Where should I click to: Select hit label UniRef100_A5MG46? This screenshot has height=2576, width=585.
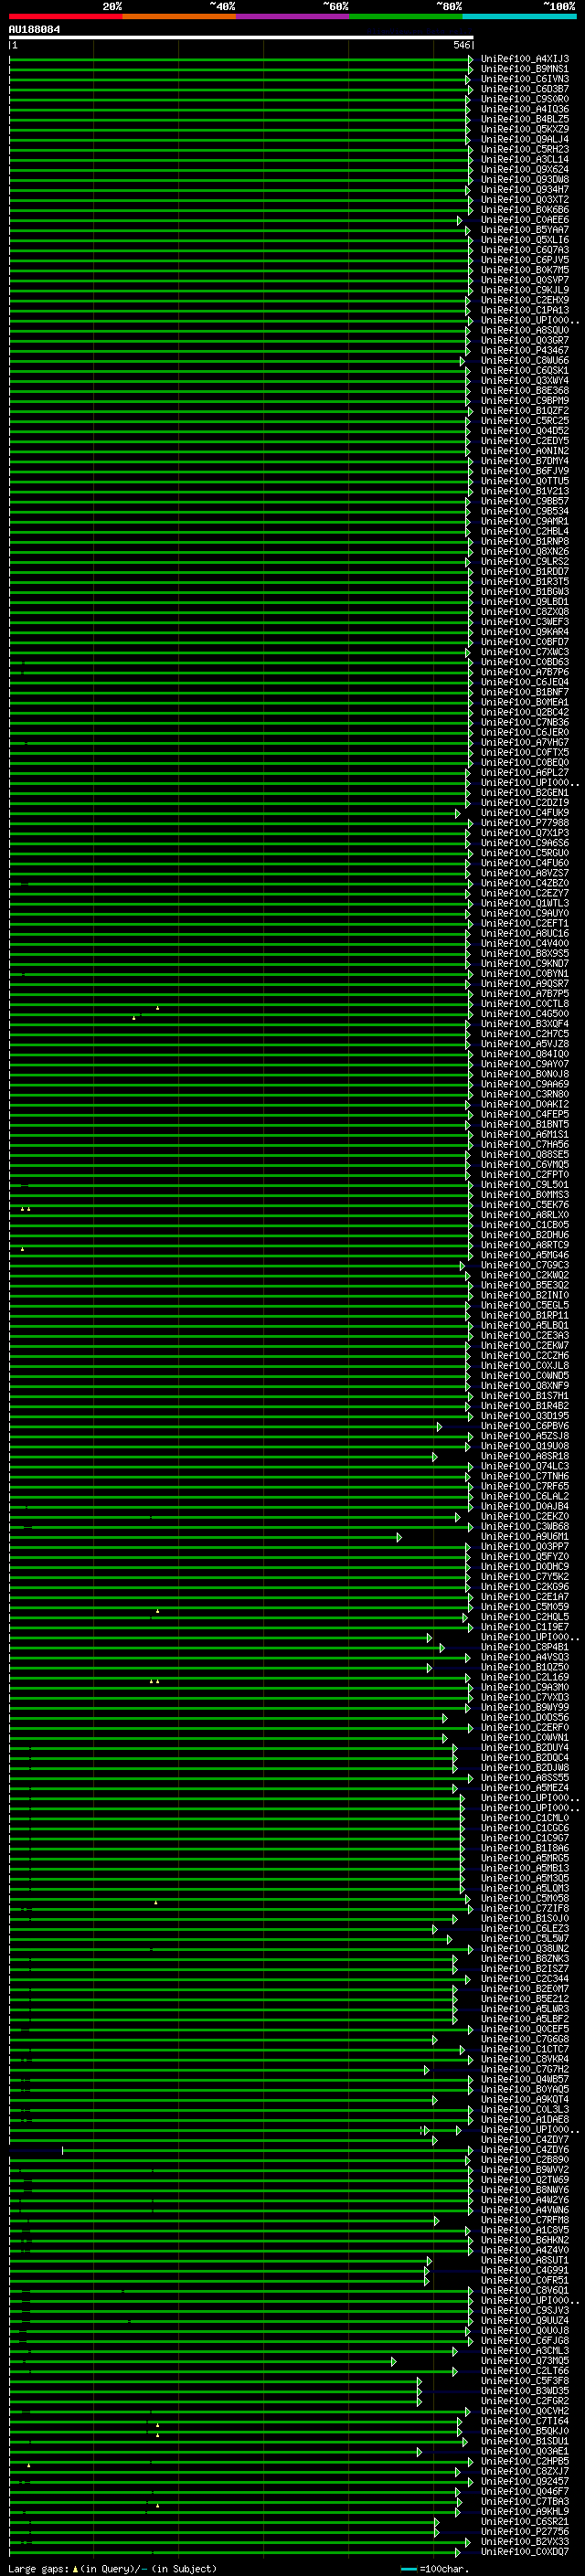[525, 1256]
